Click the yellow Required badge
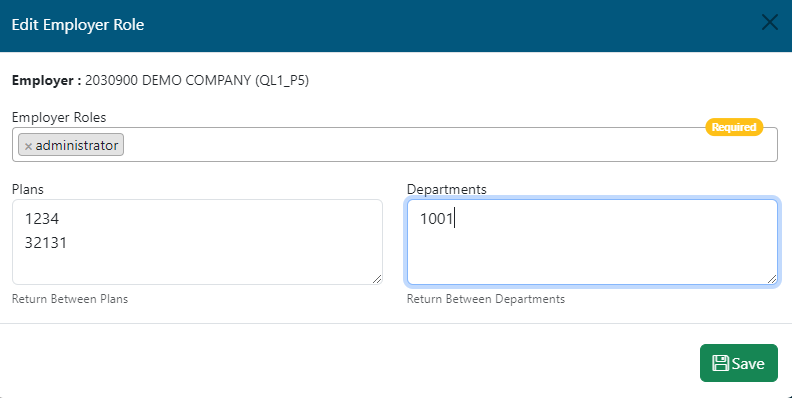This screenshot has width=792, height=398. (x=734, y=127)
